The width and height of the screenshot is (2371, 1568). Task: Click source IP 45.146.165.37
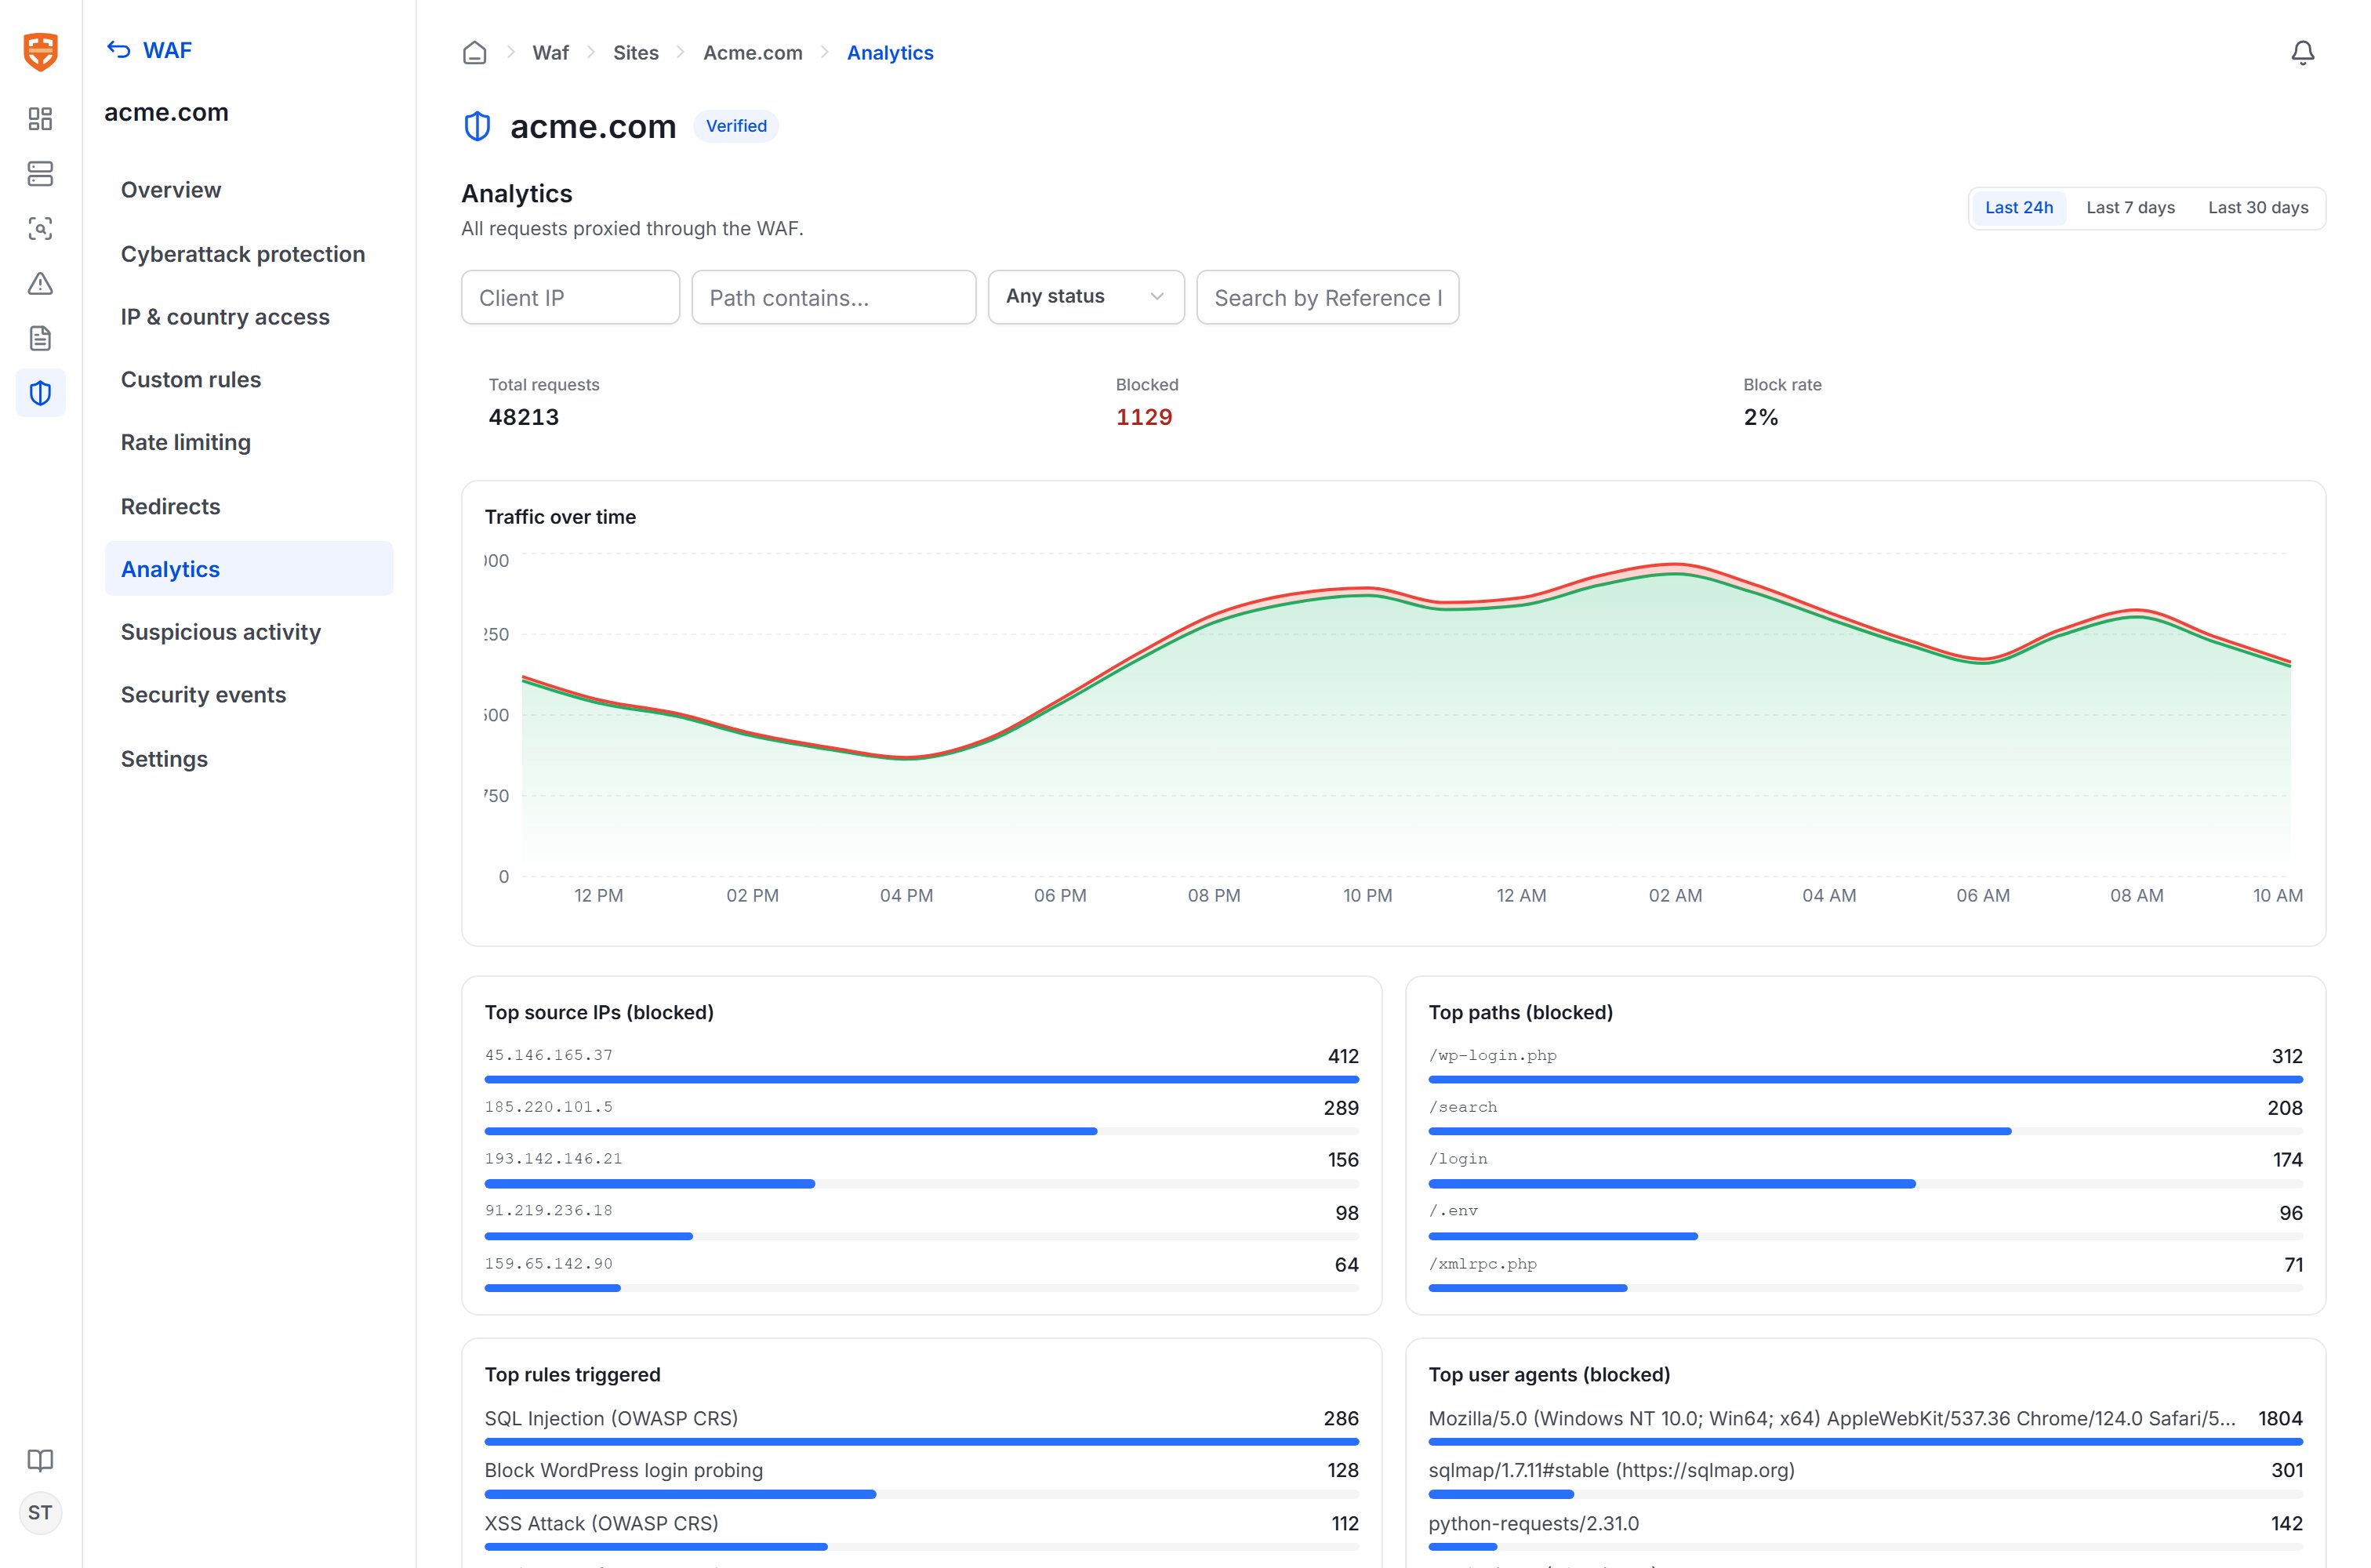tap(549, 1055)
